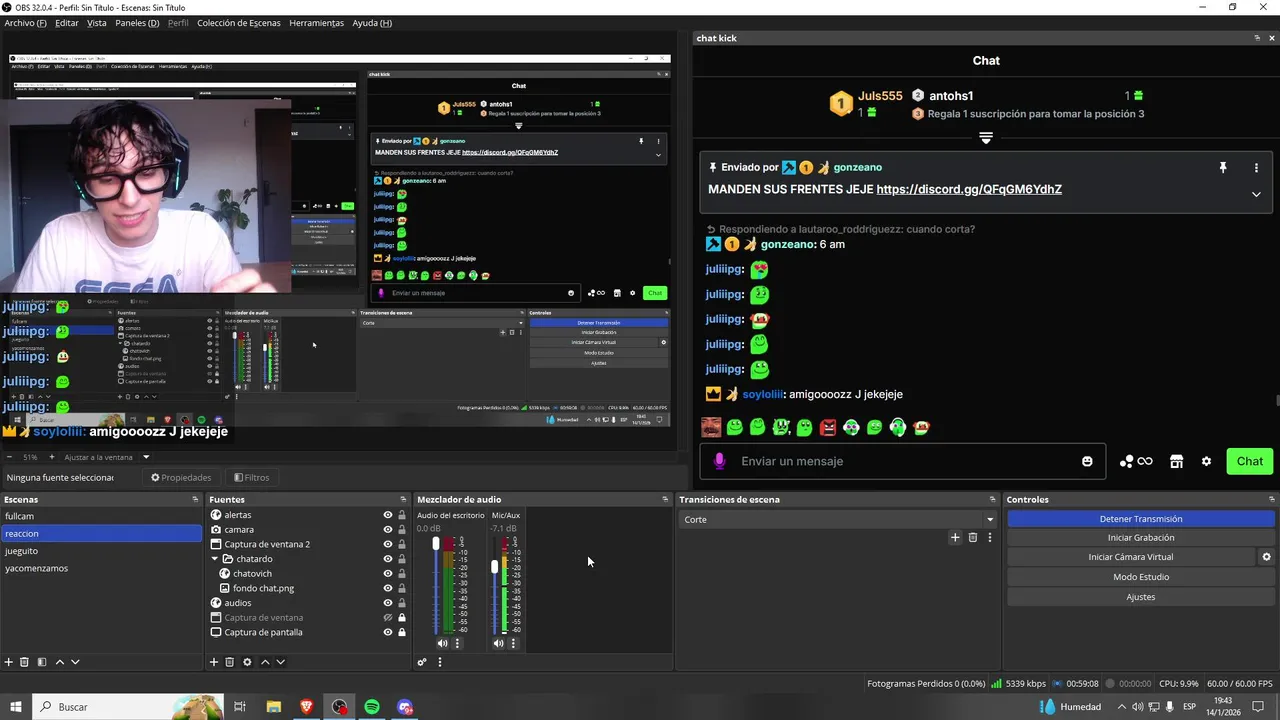Open Colección de Escenas menu
The height and width of the screenshot is (720, 1280).
click(x=239, y=23)
